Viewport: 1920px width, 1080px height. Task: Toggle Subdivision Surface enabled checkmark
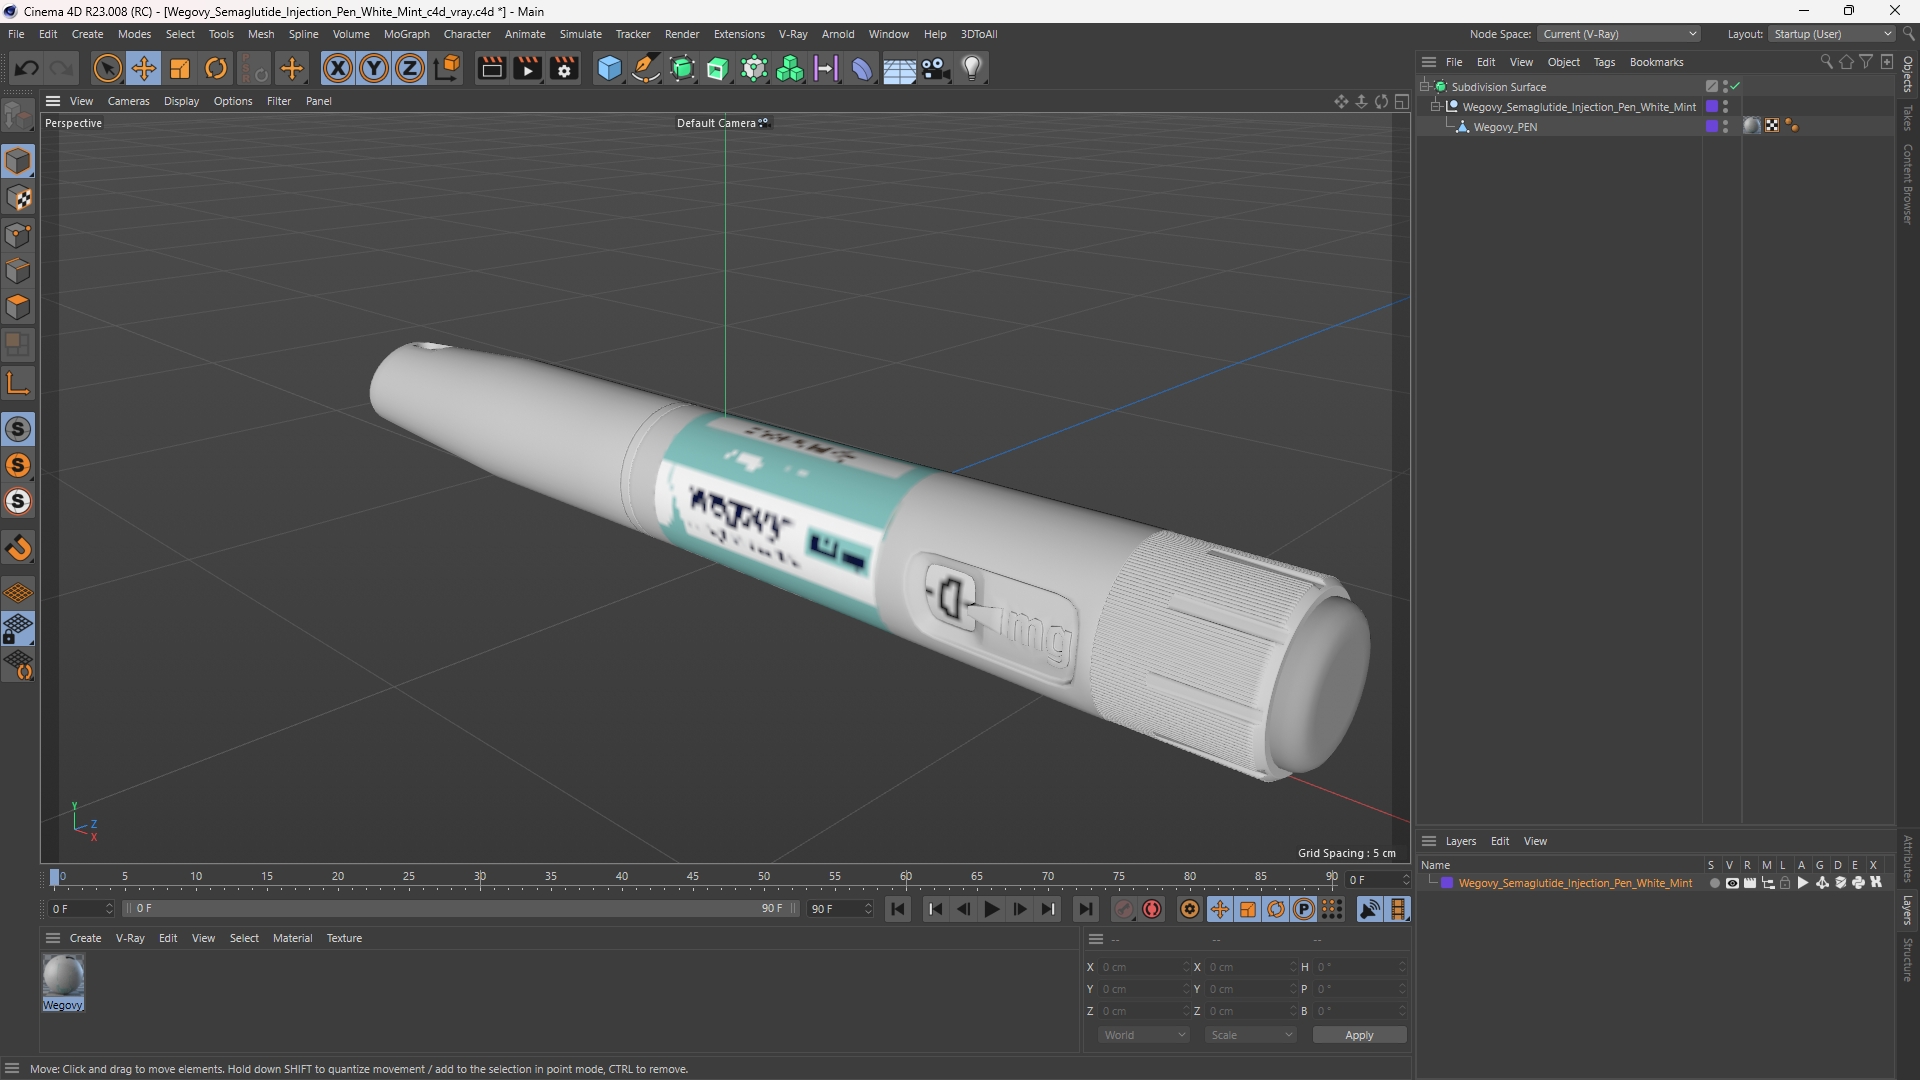pyautogui.click(x=1736, y=86)
